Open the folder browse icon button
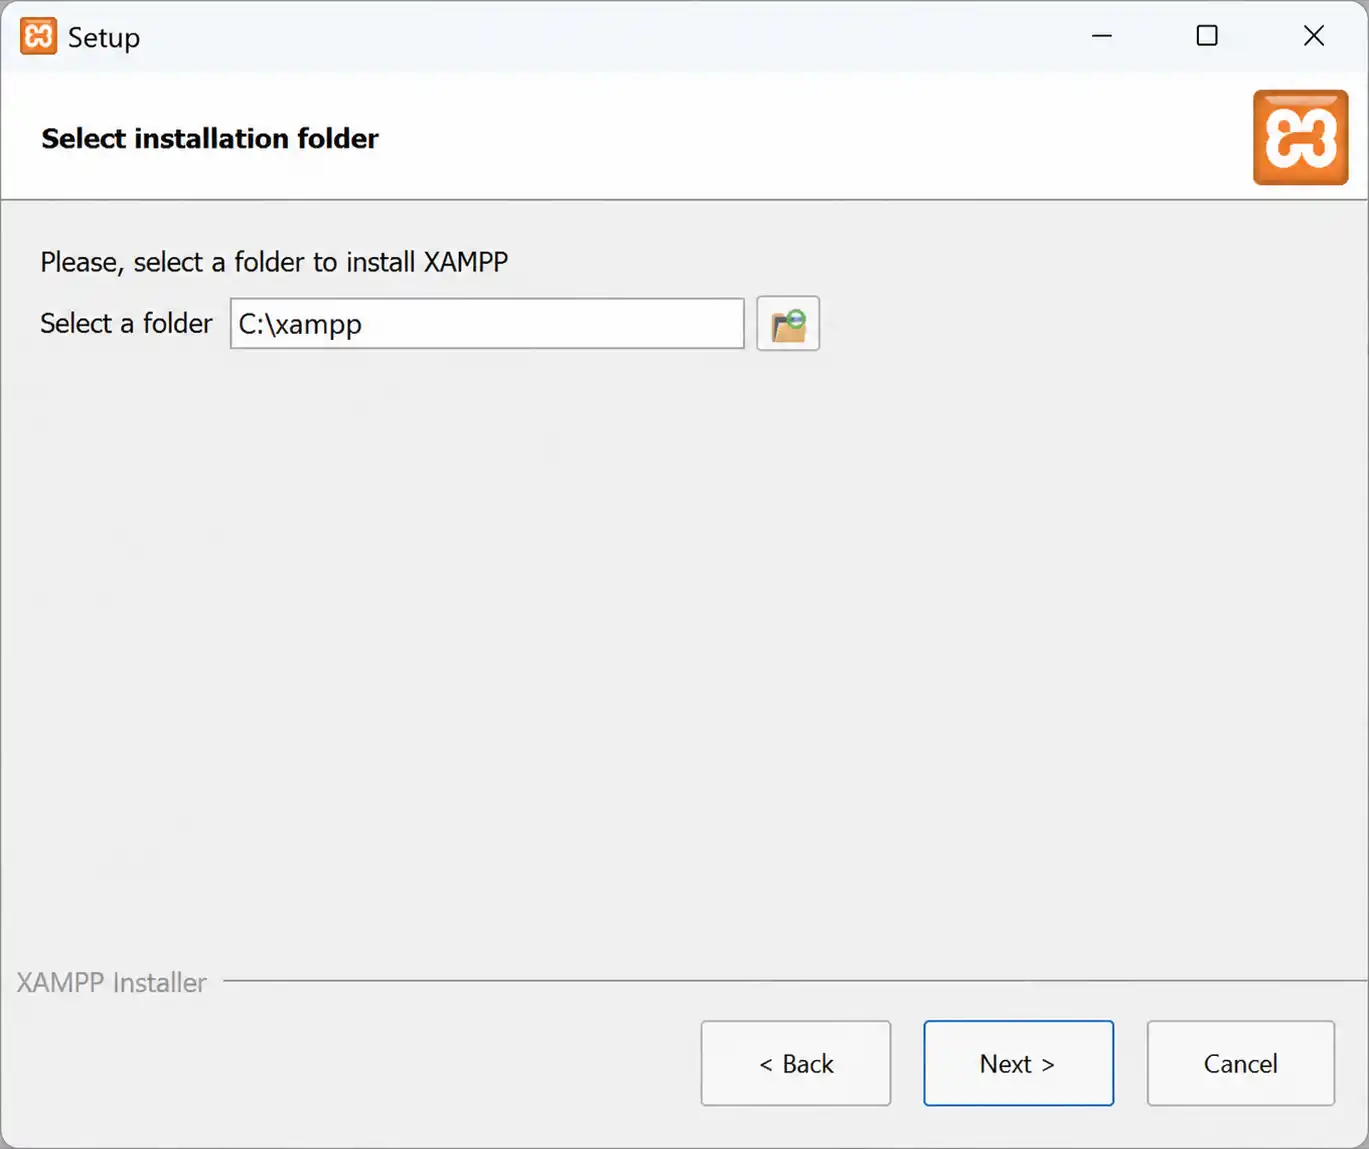Image resolution: width=1369 pixels, height=1149 pixels. (788, 324)
